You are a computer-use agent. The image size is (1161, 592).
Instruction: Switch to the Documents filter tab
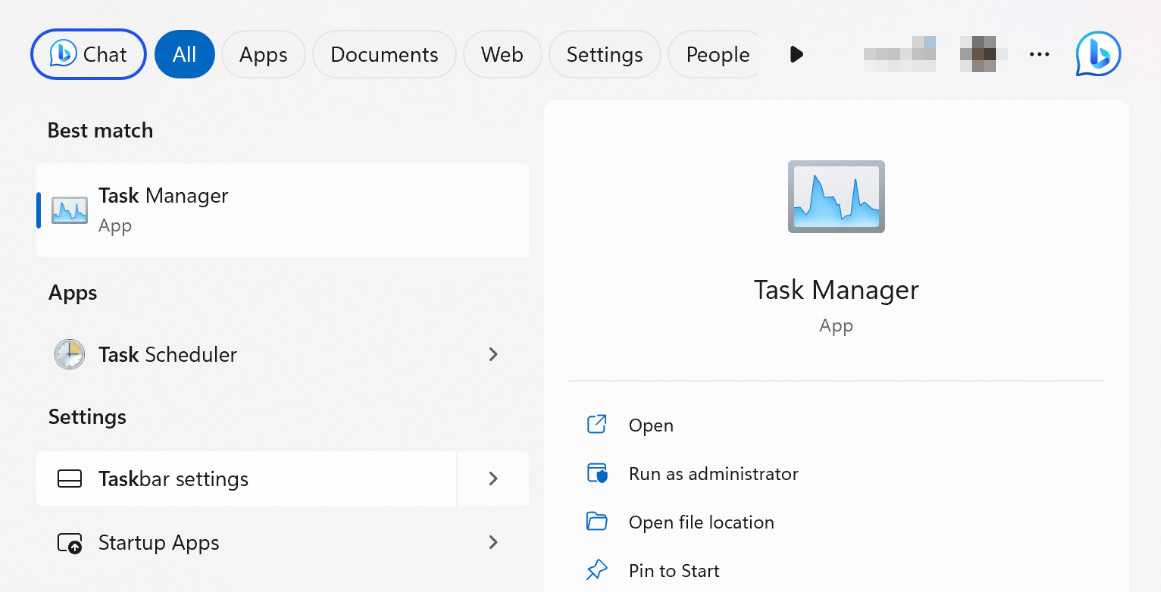coord(384,54)
